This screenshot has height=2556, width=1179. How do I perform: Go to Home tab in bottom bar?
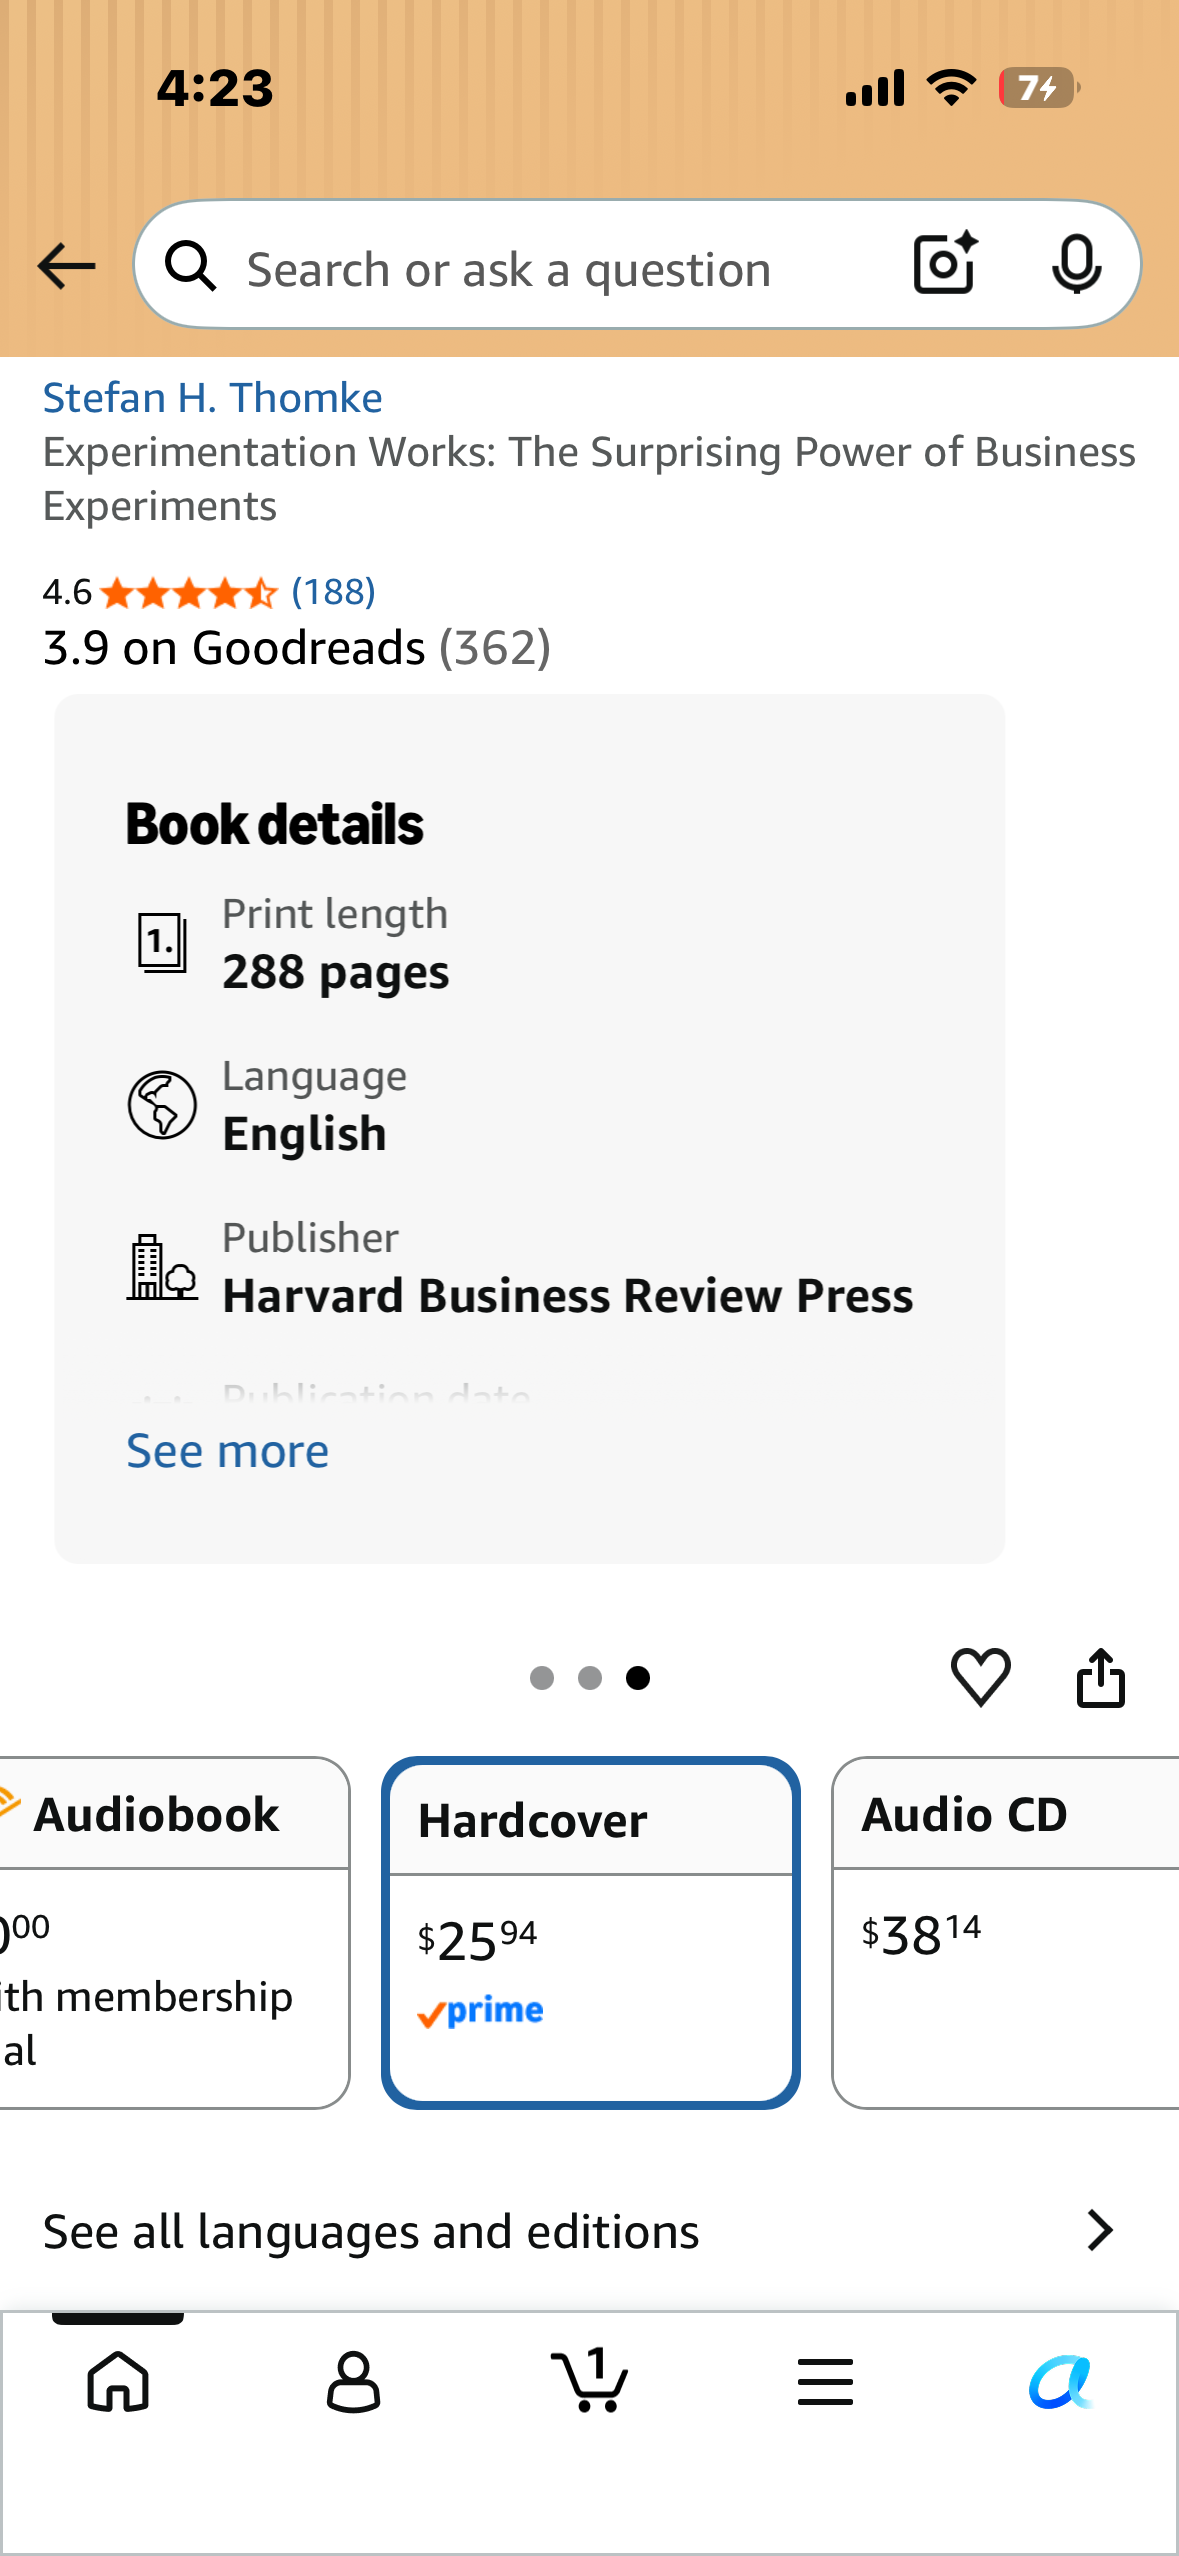click(118, 2381)
